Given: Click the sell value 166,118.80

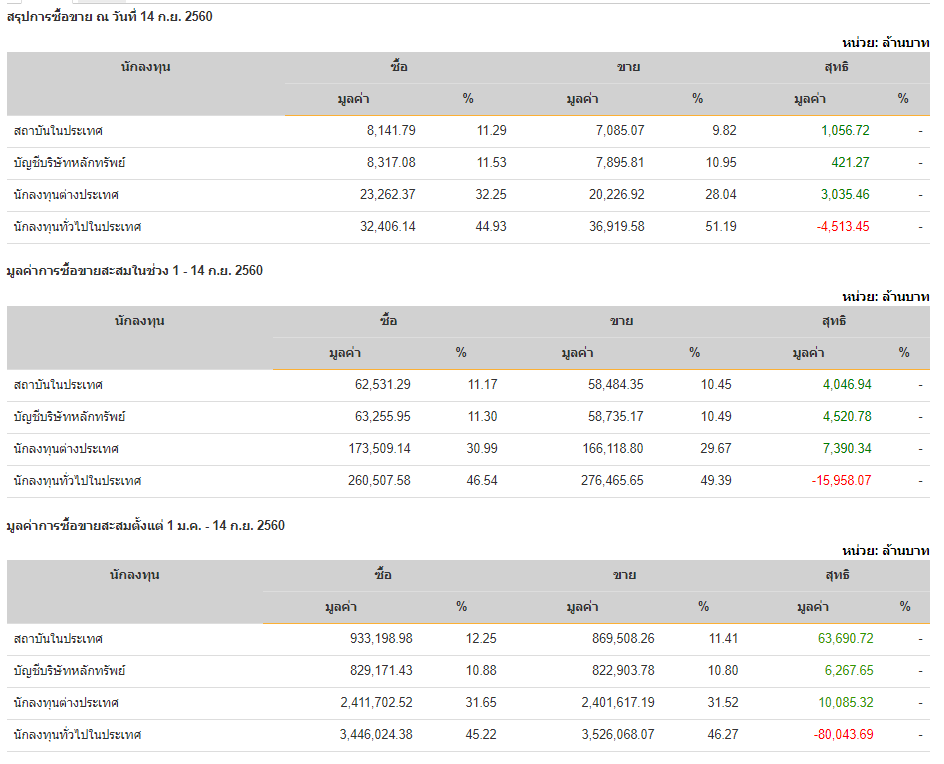Looking at the screenshot, I should (x=613, y=449).
